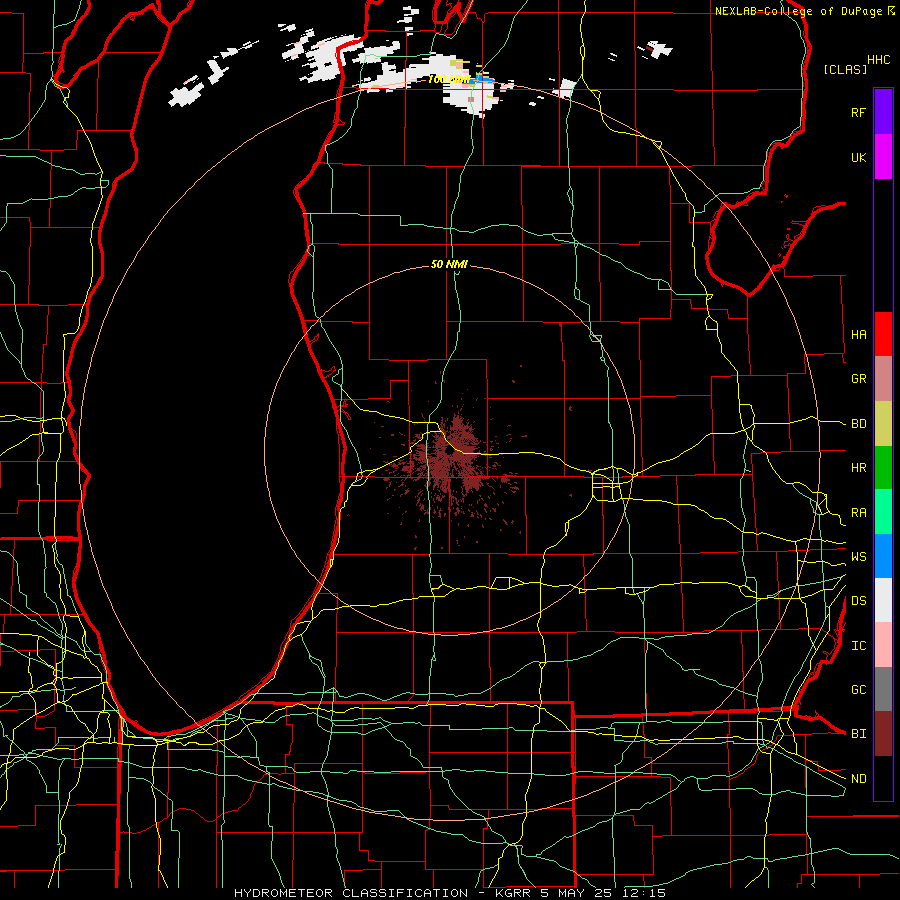Click the "KGRR" station identifier in caption
Viewport: 900px width, 900px height.
click(514, 893)
